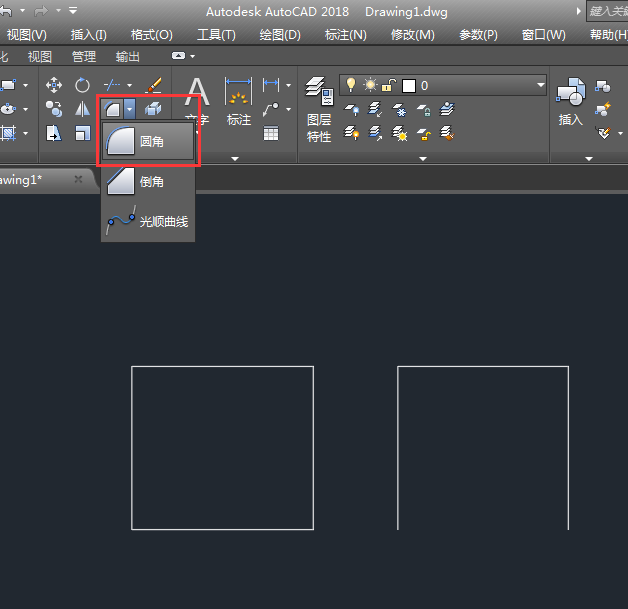Screen dimensions: 628x609
Task: Open the Trim dropdown arrow
Action: click(x=129, y=85)
